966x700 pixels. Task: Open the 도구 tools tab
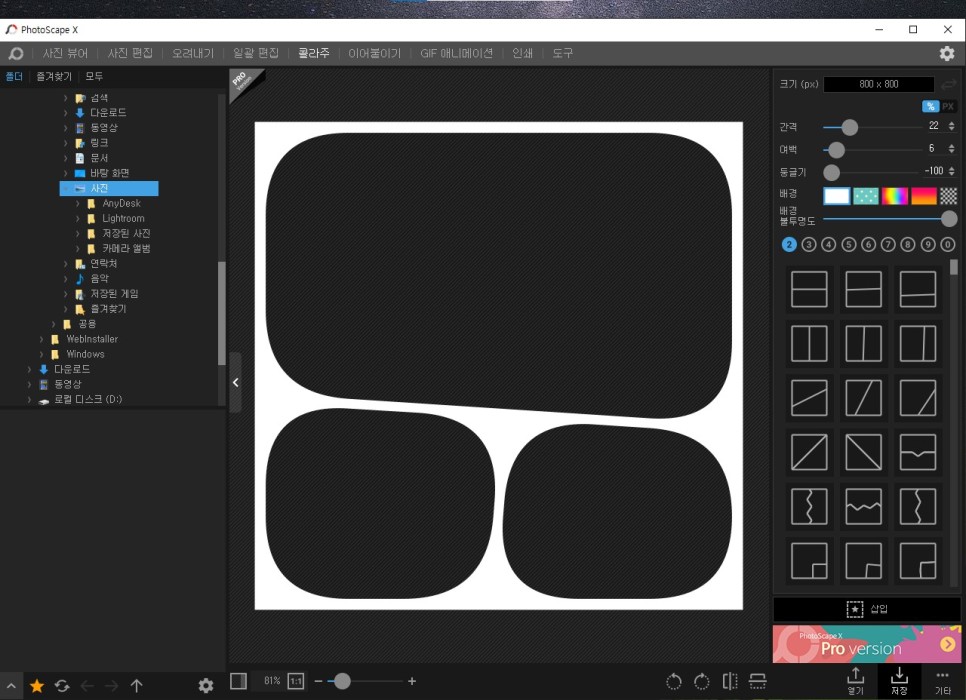click(x=562, y=54)
